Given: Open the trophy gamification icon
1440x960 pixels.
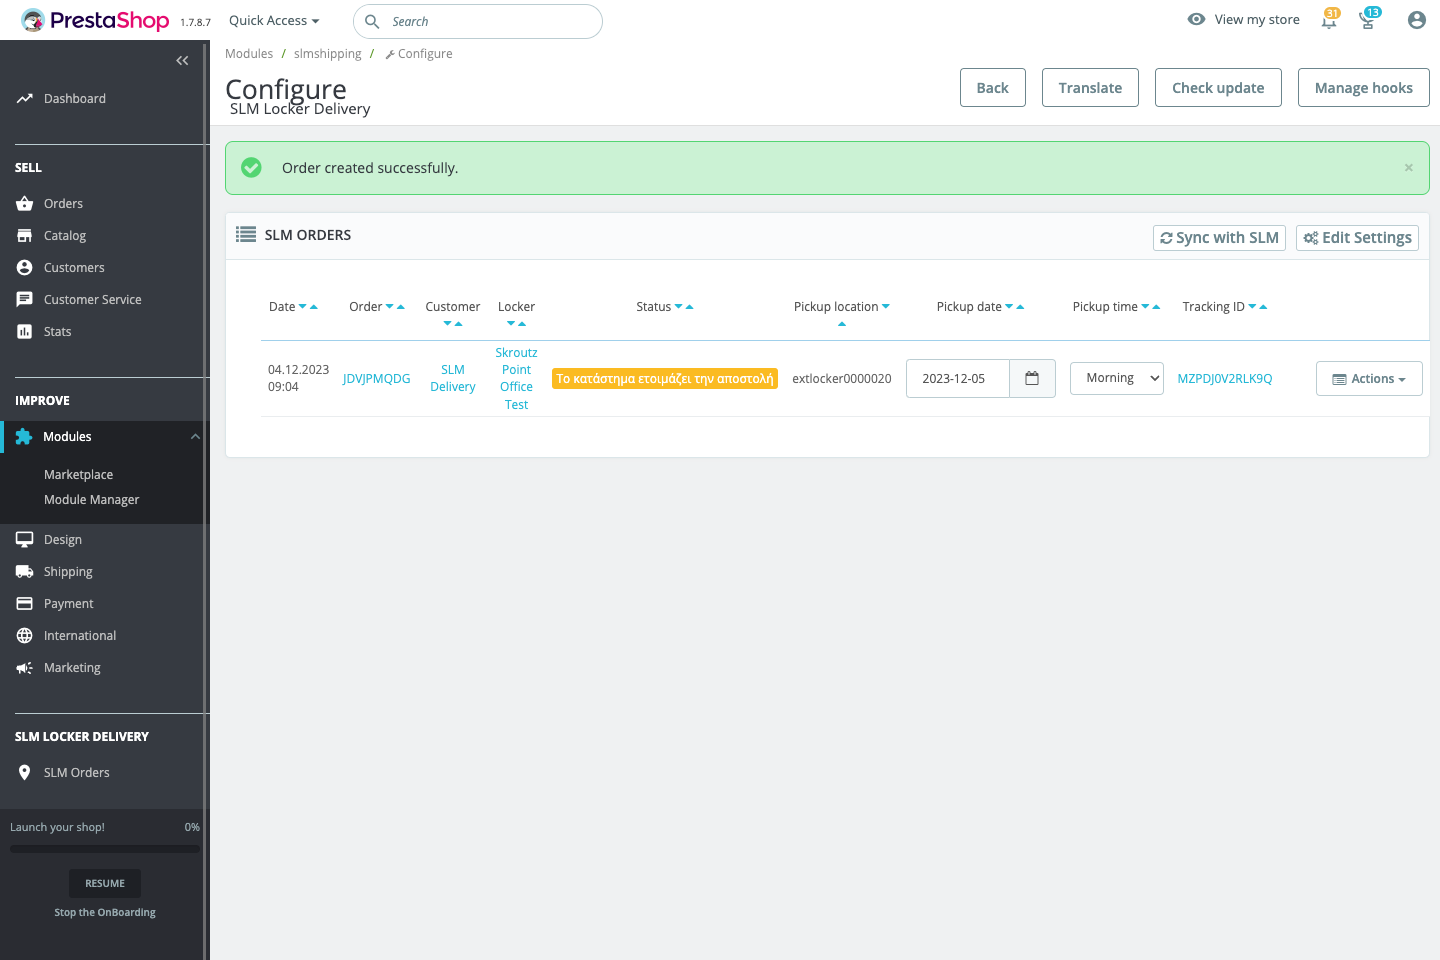Looking at the screenshot, I should click(x=1367, y=20).
